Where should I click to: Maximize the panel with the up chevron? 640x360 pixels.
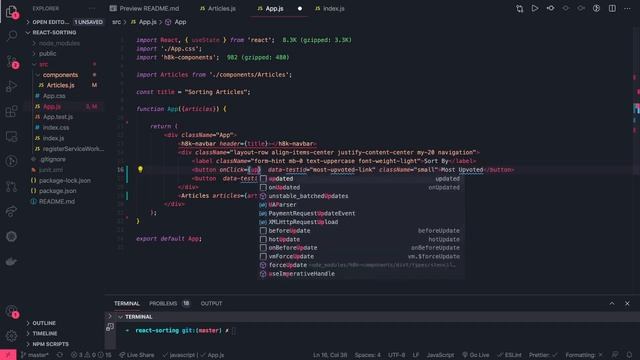tap(611, 303)
